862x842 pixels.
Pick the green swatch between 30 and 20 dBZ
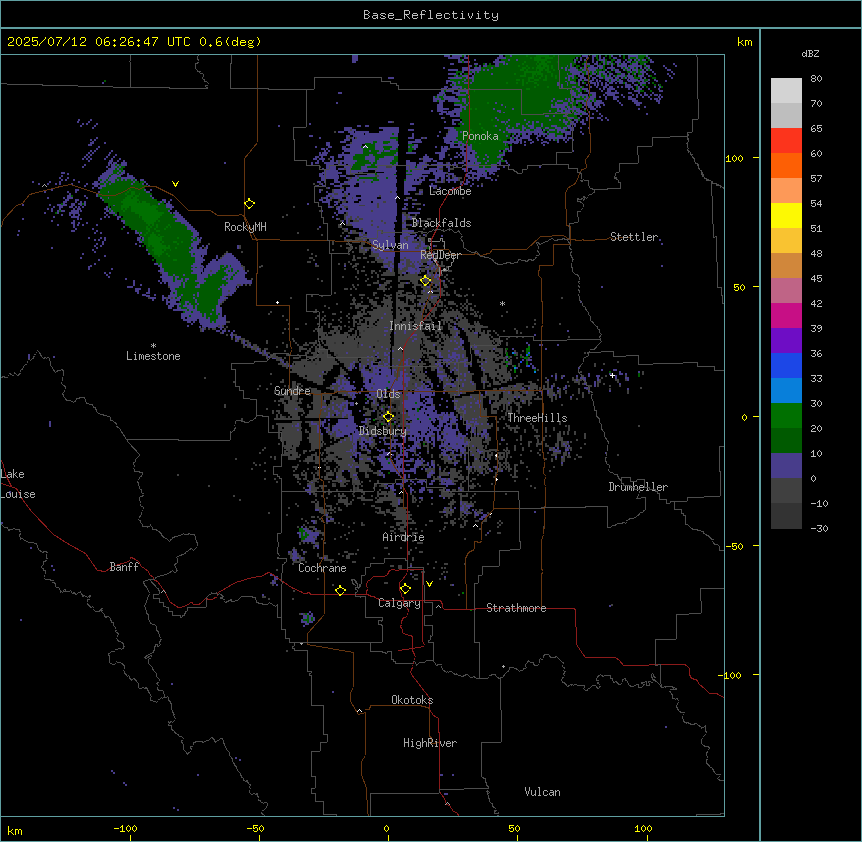[x=786, y=416]
